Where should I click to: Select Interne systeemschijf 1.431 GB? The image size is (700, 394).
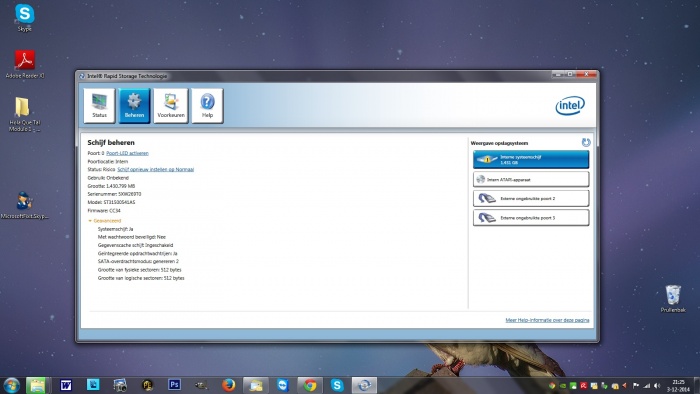531,160
